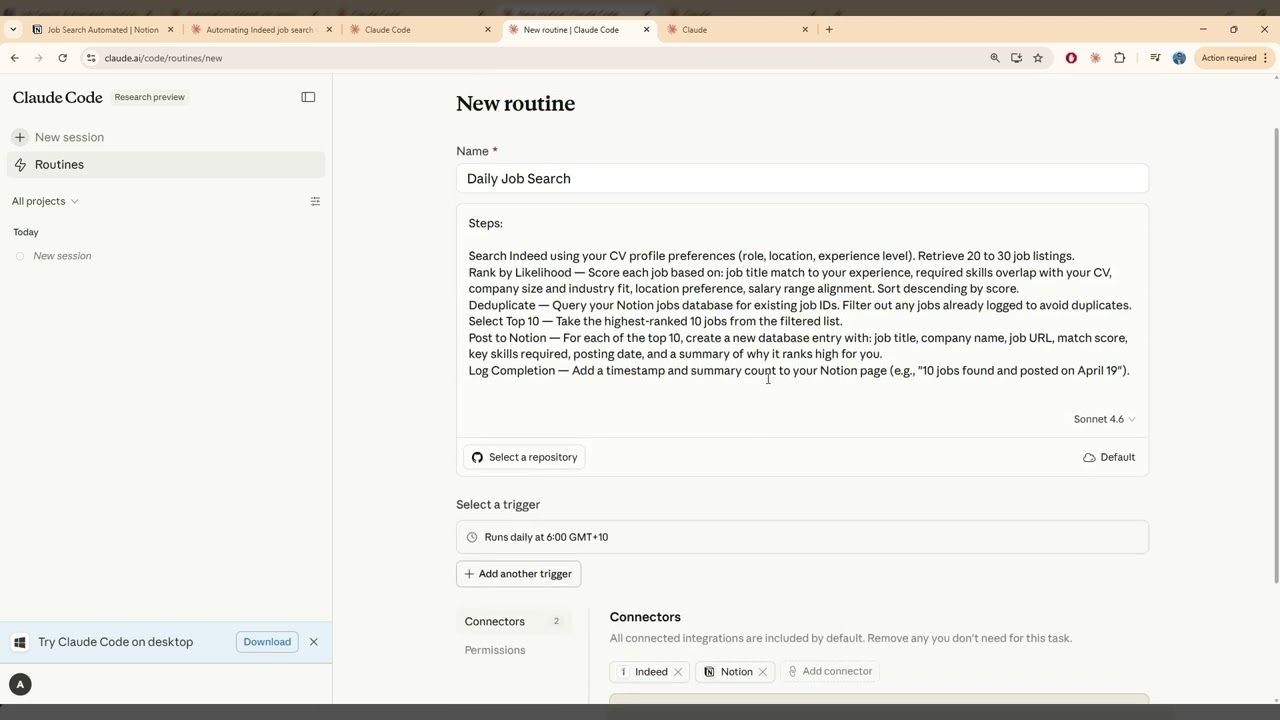Close the Claude browser tab
The image size is (1280, 720).
pos(805,30)
